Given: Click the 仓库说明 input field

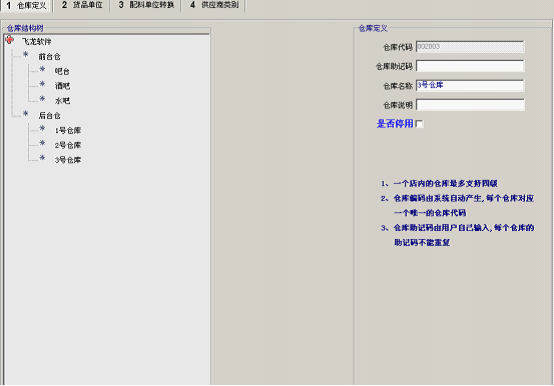Looking at the screenshot, I should click(x=470, y=105).
